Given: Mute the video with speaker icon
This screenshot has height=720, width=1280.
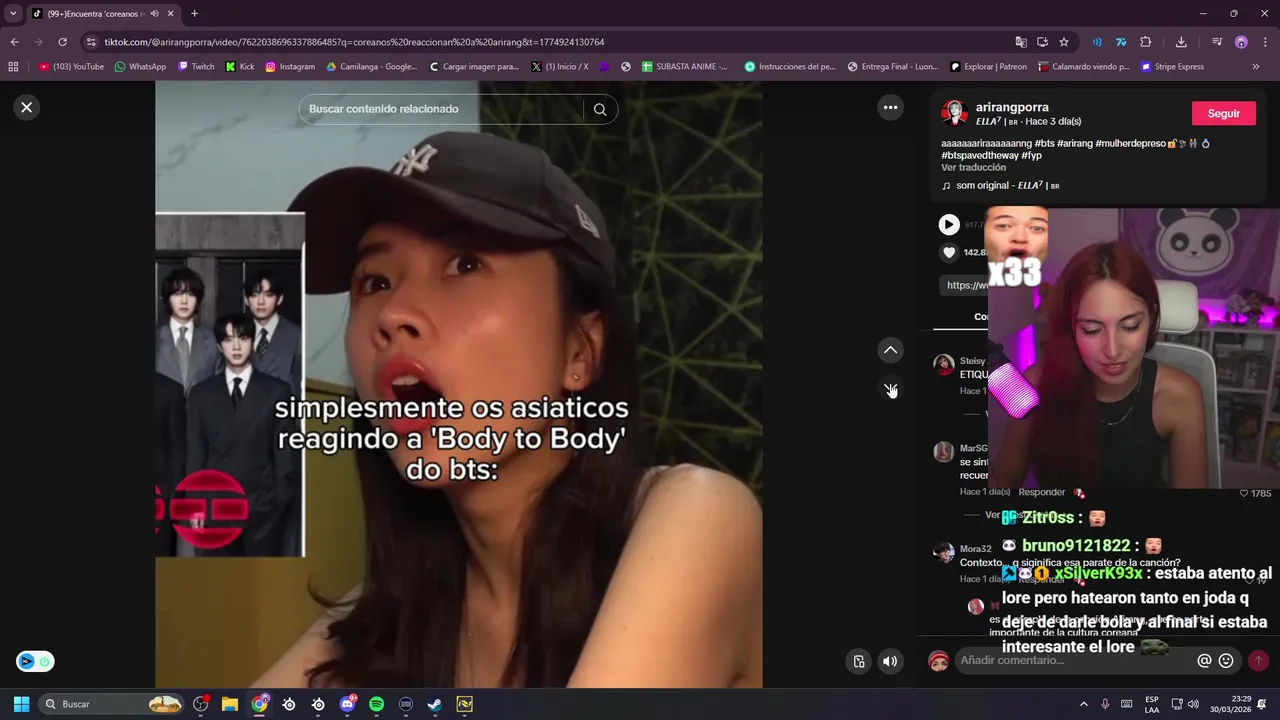Looking at the screenshot, I should [x=890, y=661].
